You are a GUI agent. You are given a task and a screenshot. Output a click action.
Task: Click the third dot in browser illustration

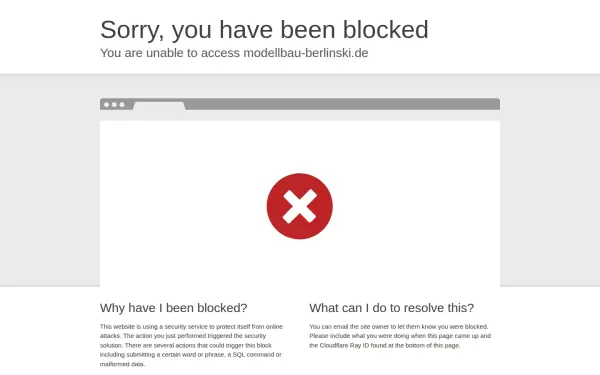pyautogui.click(x=122, y=104)
